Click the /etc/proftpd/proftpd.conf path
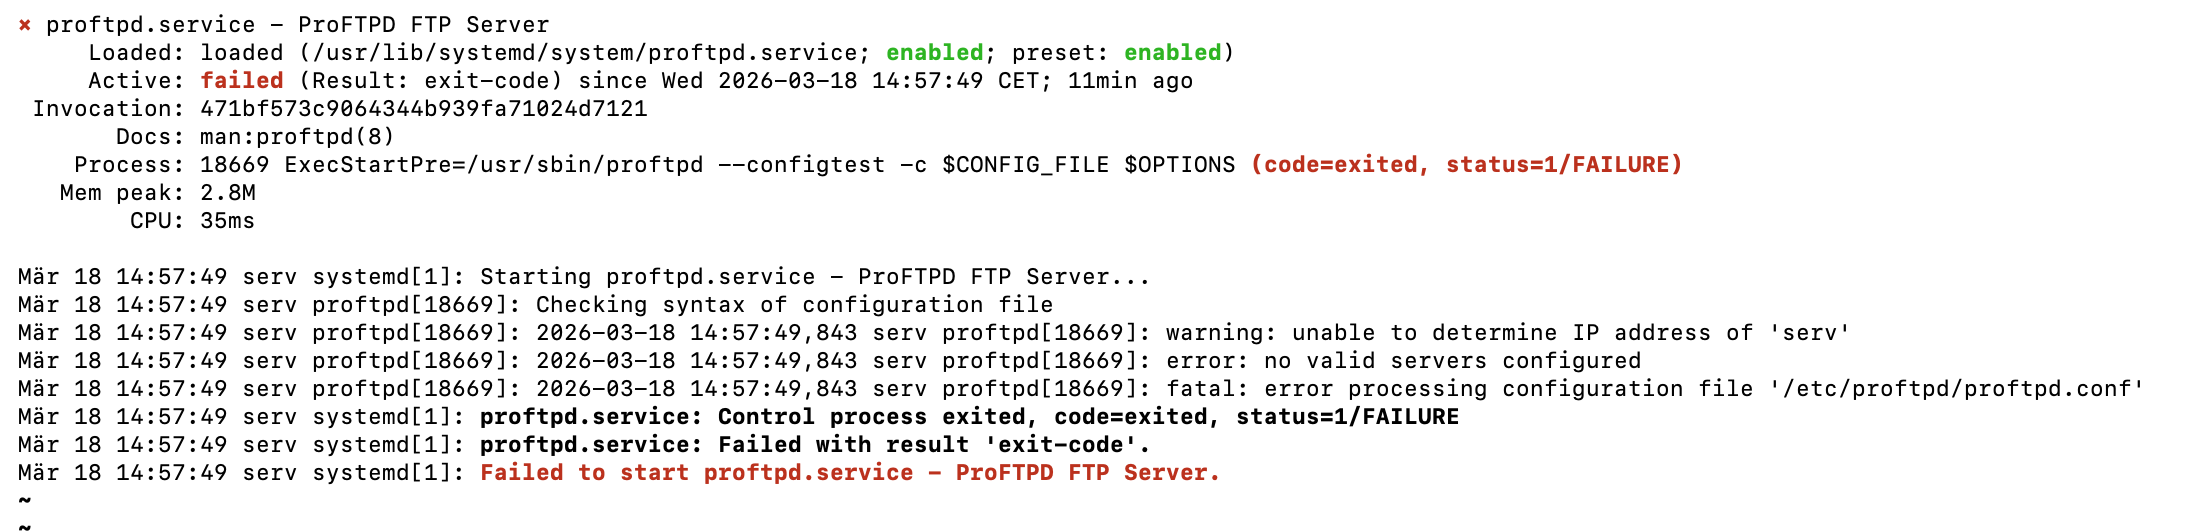The height and width of the screenshot is (532, 2204). click(1956, 389)
